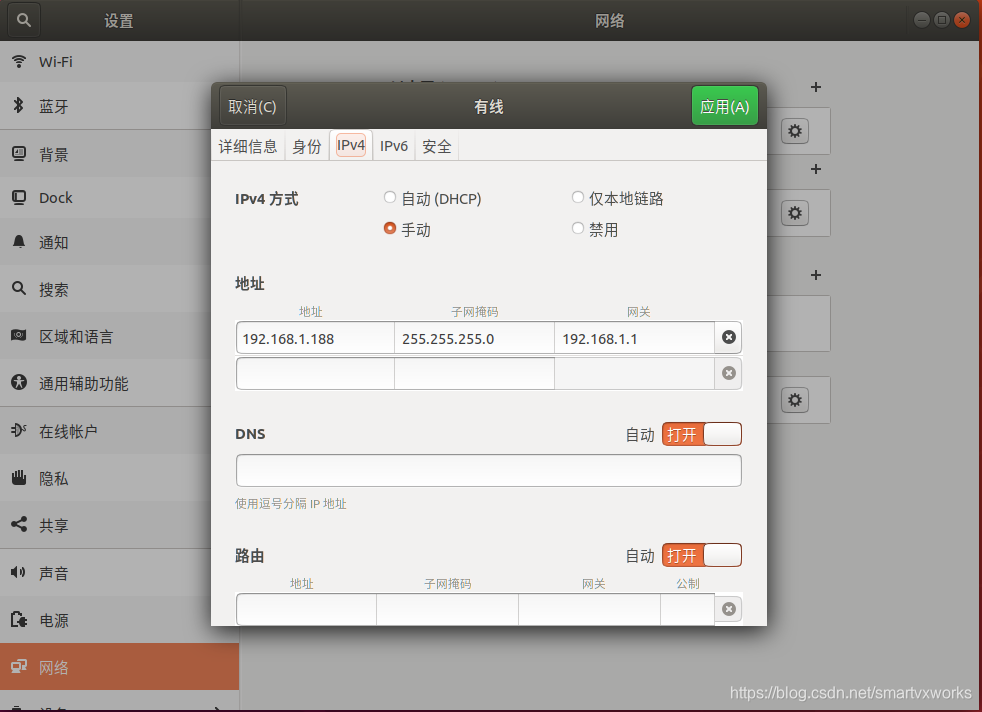Open the 电源 power settings
982x712 pixels.
(x=54, y=620)
